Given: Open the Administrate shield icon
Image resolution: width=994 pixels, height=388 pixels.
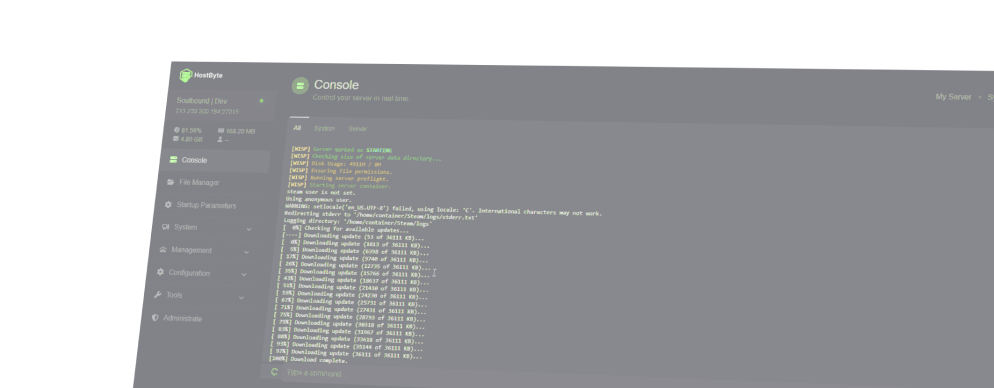Looking at the screenshot, I should click(155, 318).
